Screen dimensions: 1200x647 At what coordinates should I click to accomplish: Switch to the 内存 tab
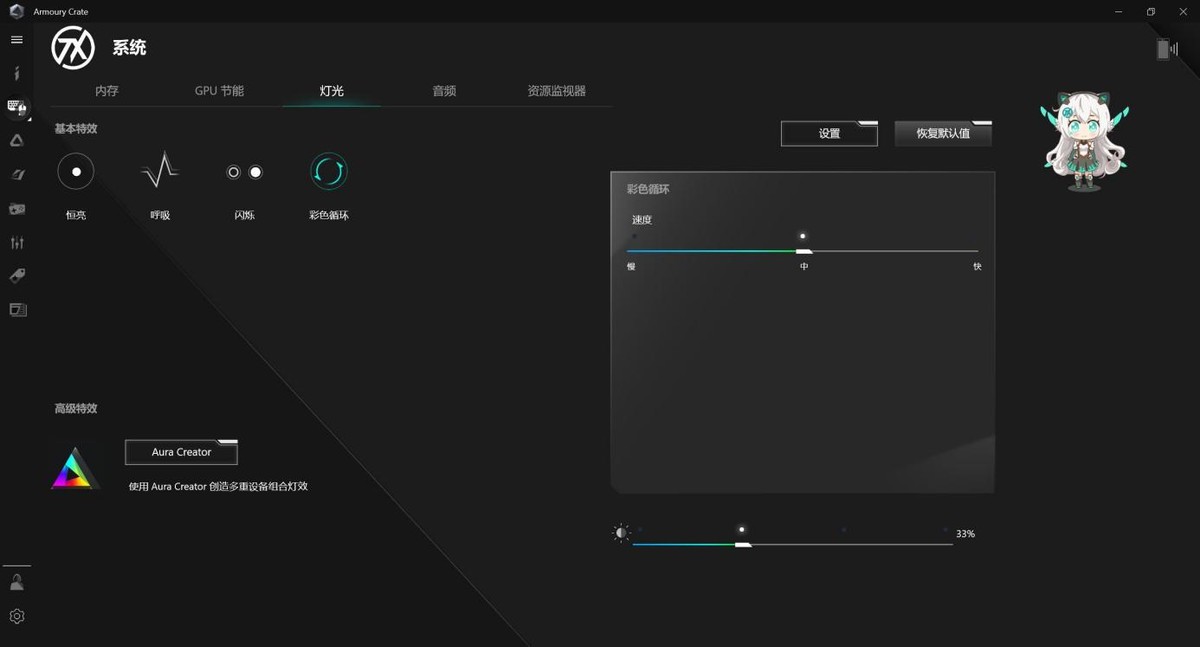(x=107, y=91)
